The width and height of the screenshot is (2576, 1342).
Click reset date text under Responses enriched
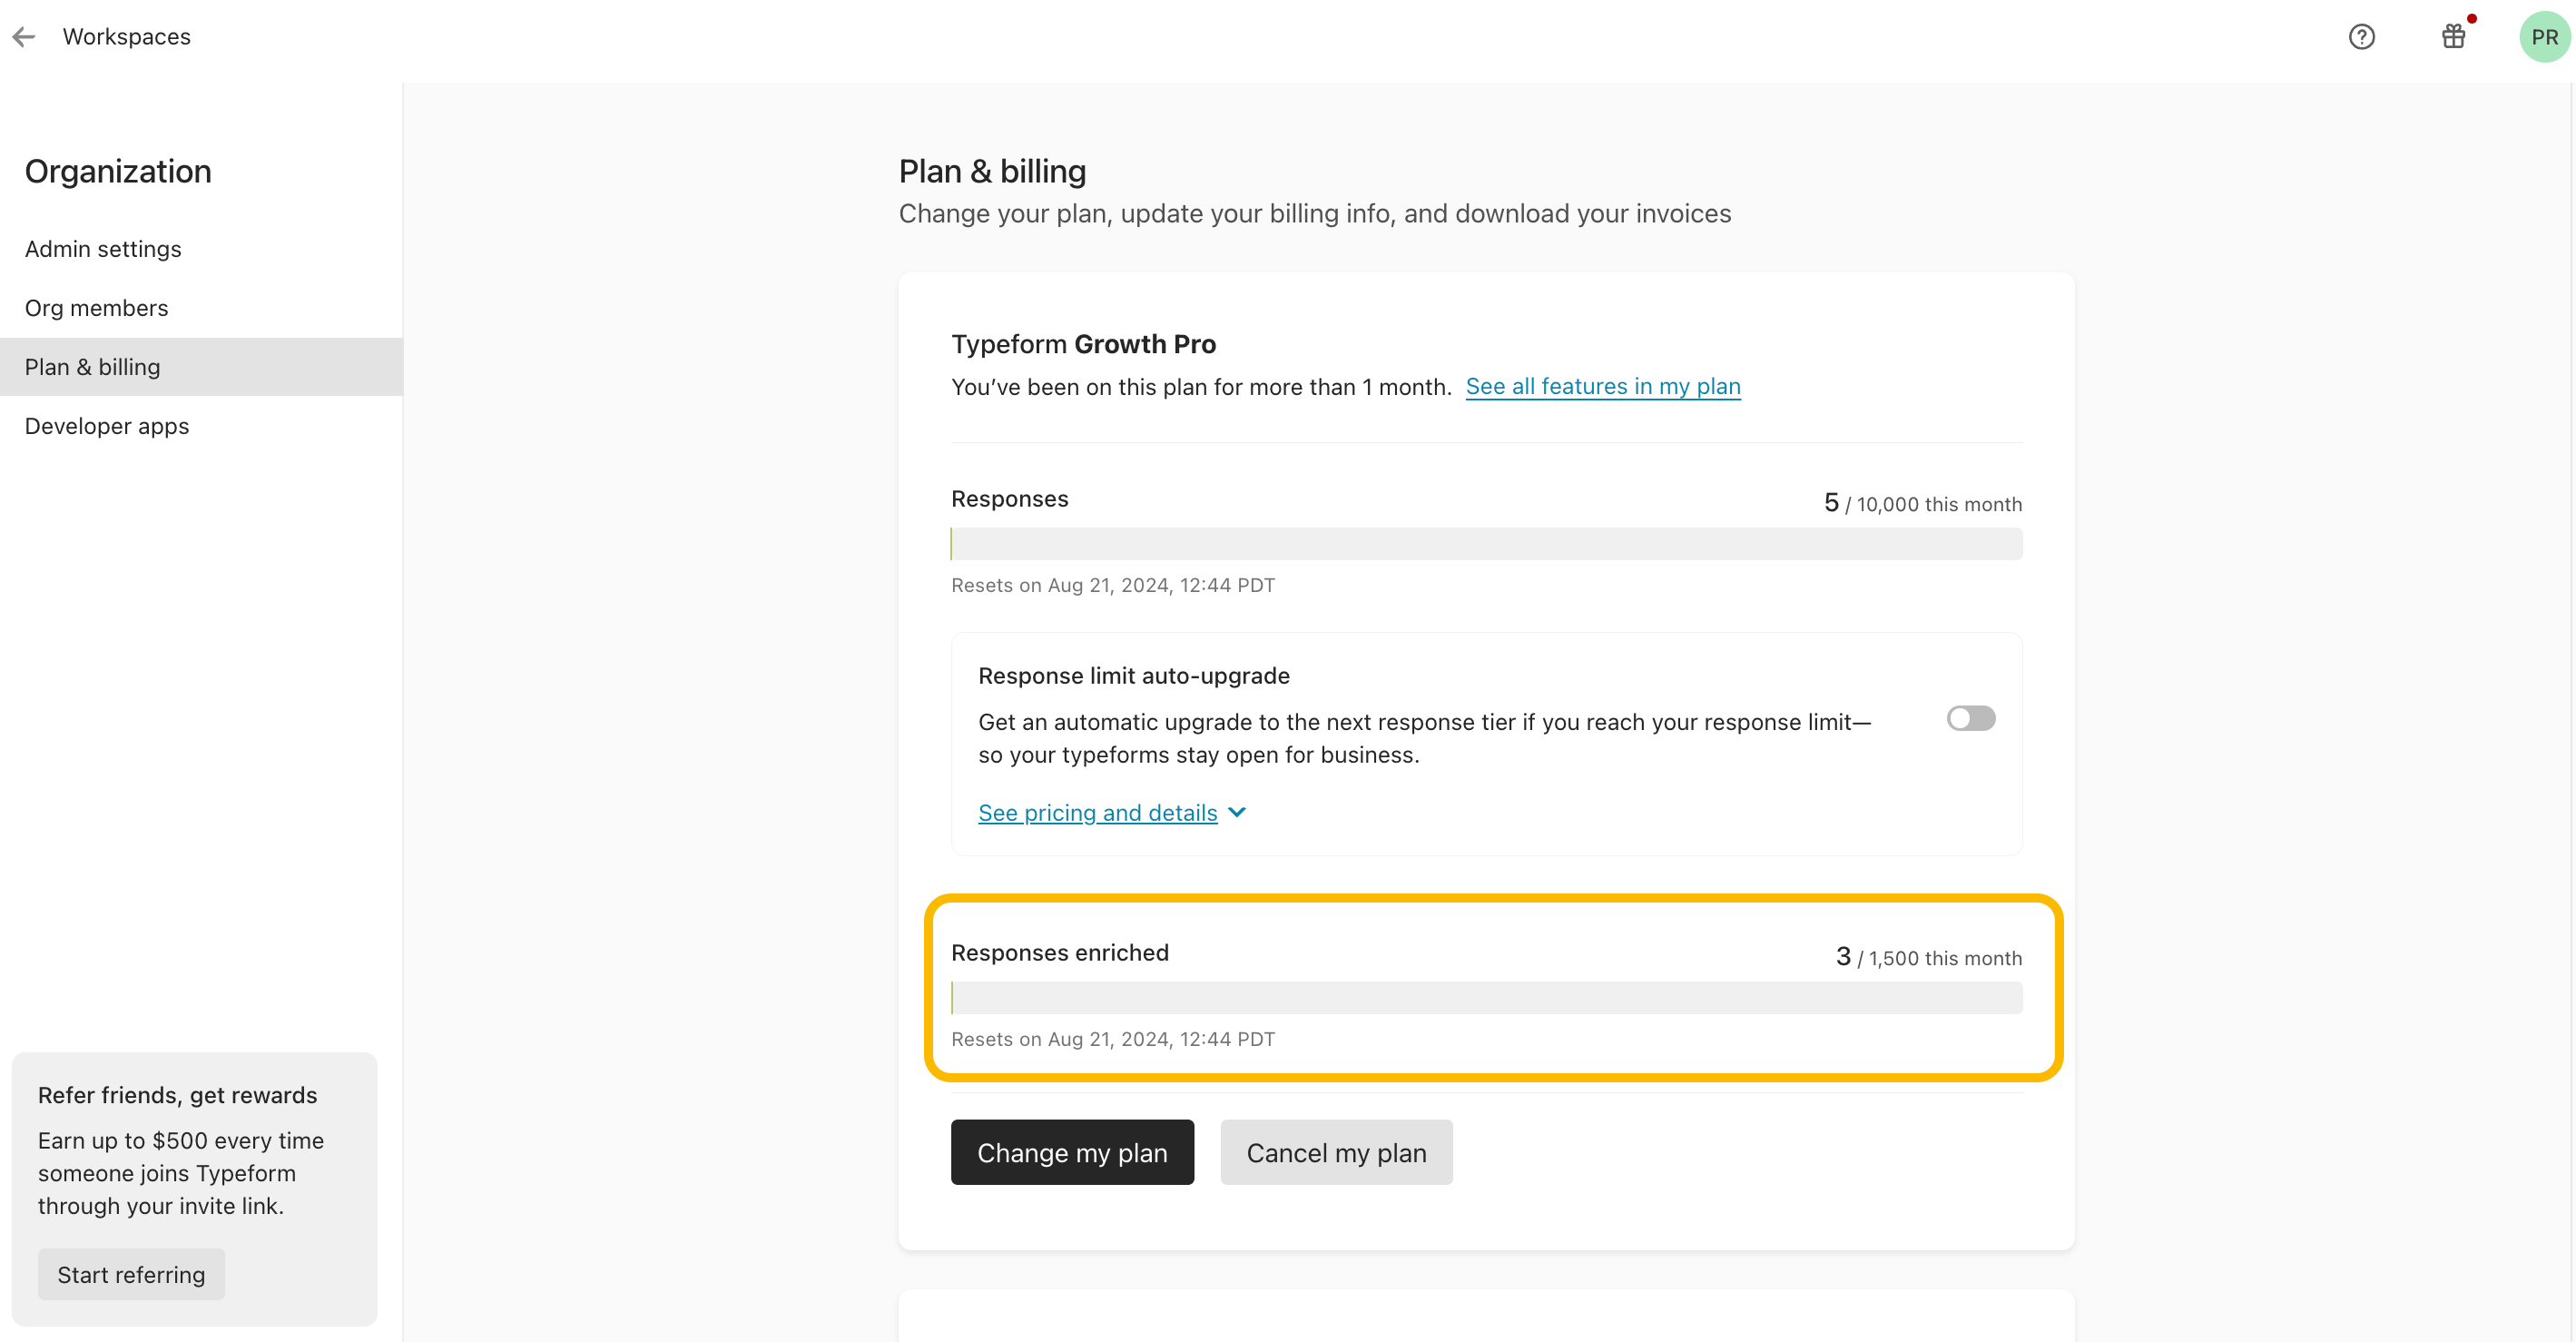click(1113, 1039)
